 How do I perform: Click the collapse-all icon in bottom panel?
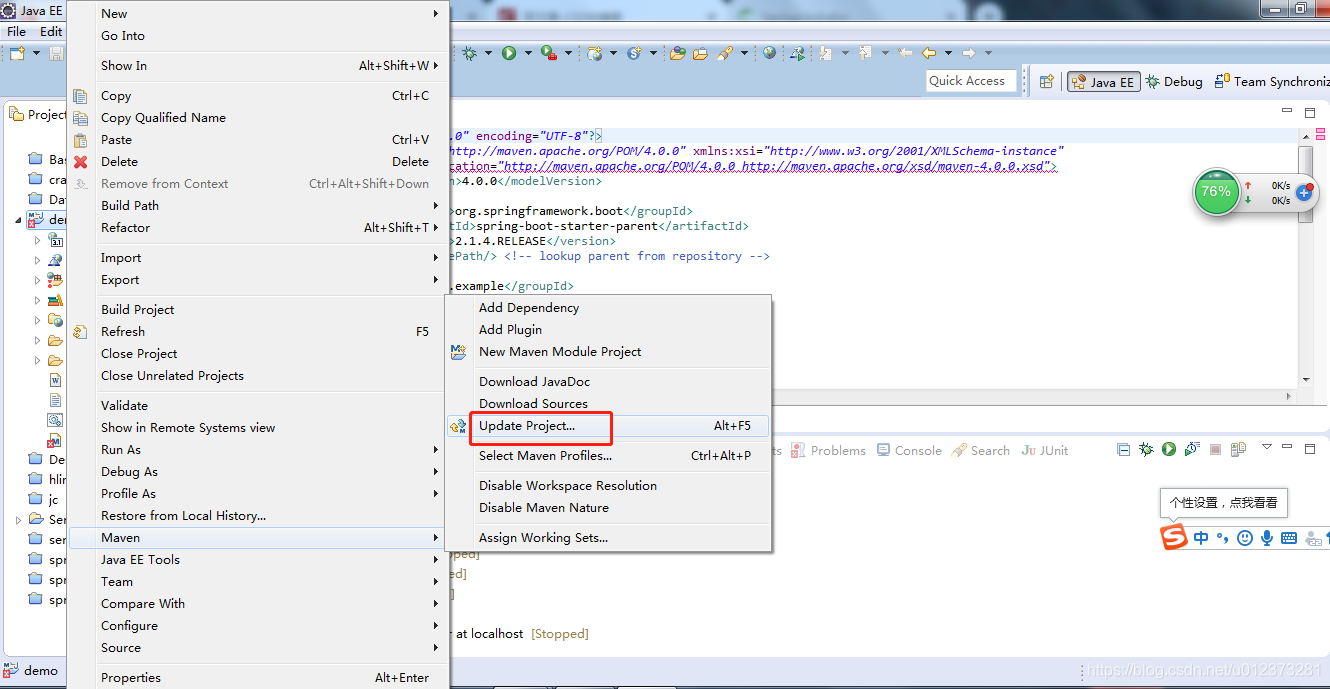[x=1123, y=450]
